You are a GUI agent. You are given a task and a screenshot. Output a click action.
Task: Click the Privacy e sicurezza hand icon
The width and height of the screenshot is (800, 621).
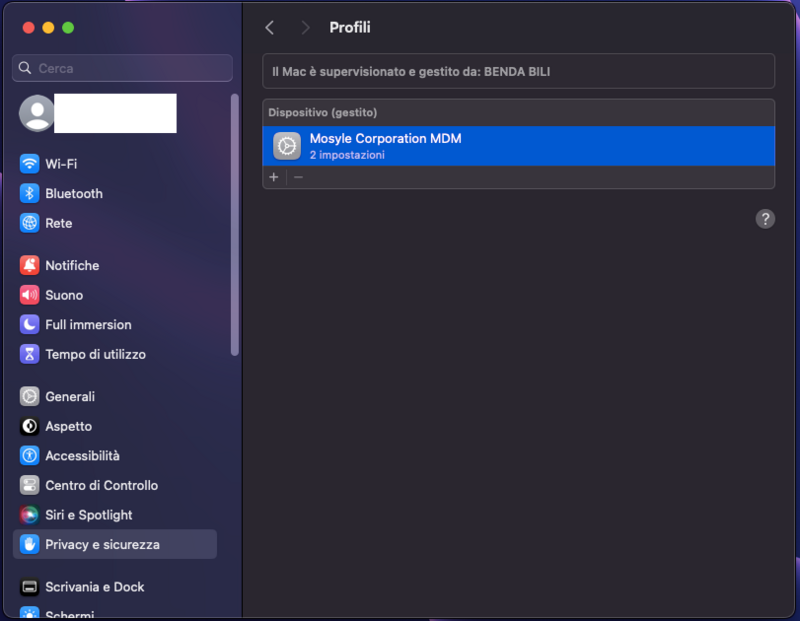(x=29, y=544)
